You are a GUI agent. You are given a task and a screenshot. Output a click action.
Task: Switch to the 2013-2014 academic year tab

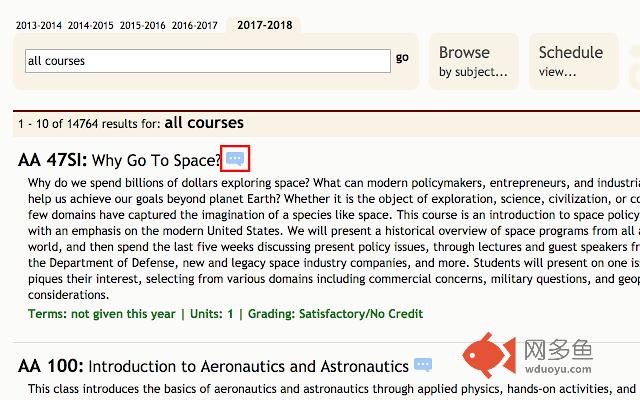pos(39,25)
